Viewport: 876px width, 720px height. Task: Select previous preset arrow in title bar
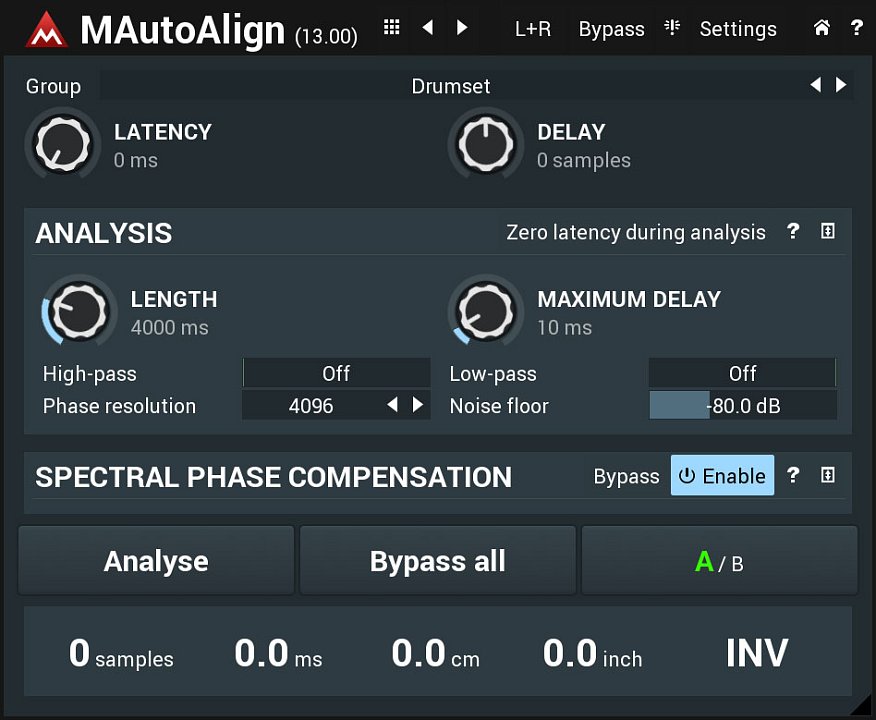coord(428,28)
